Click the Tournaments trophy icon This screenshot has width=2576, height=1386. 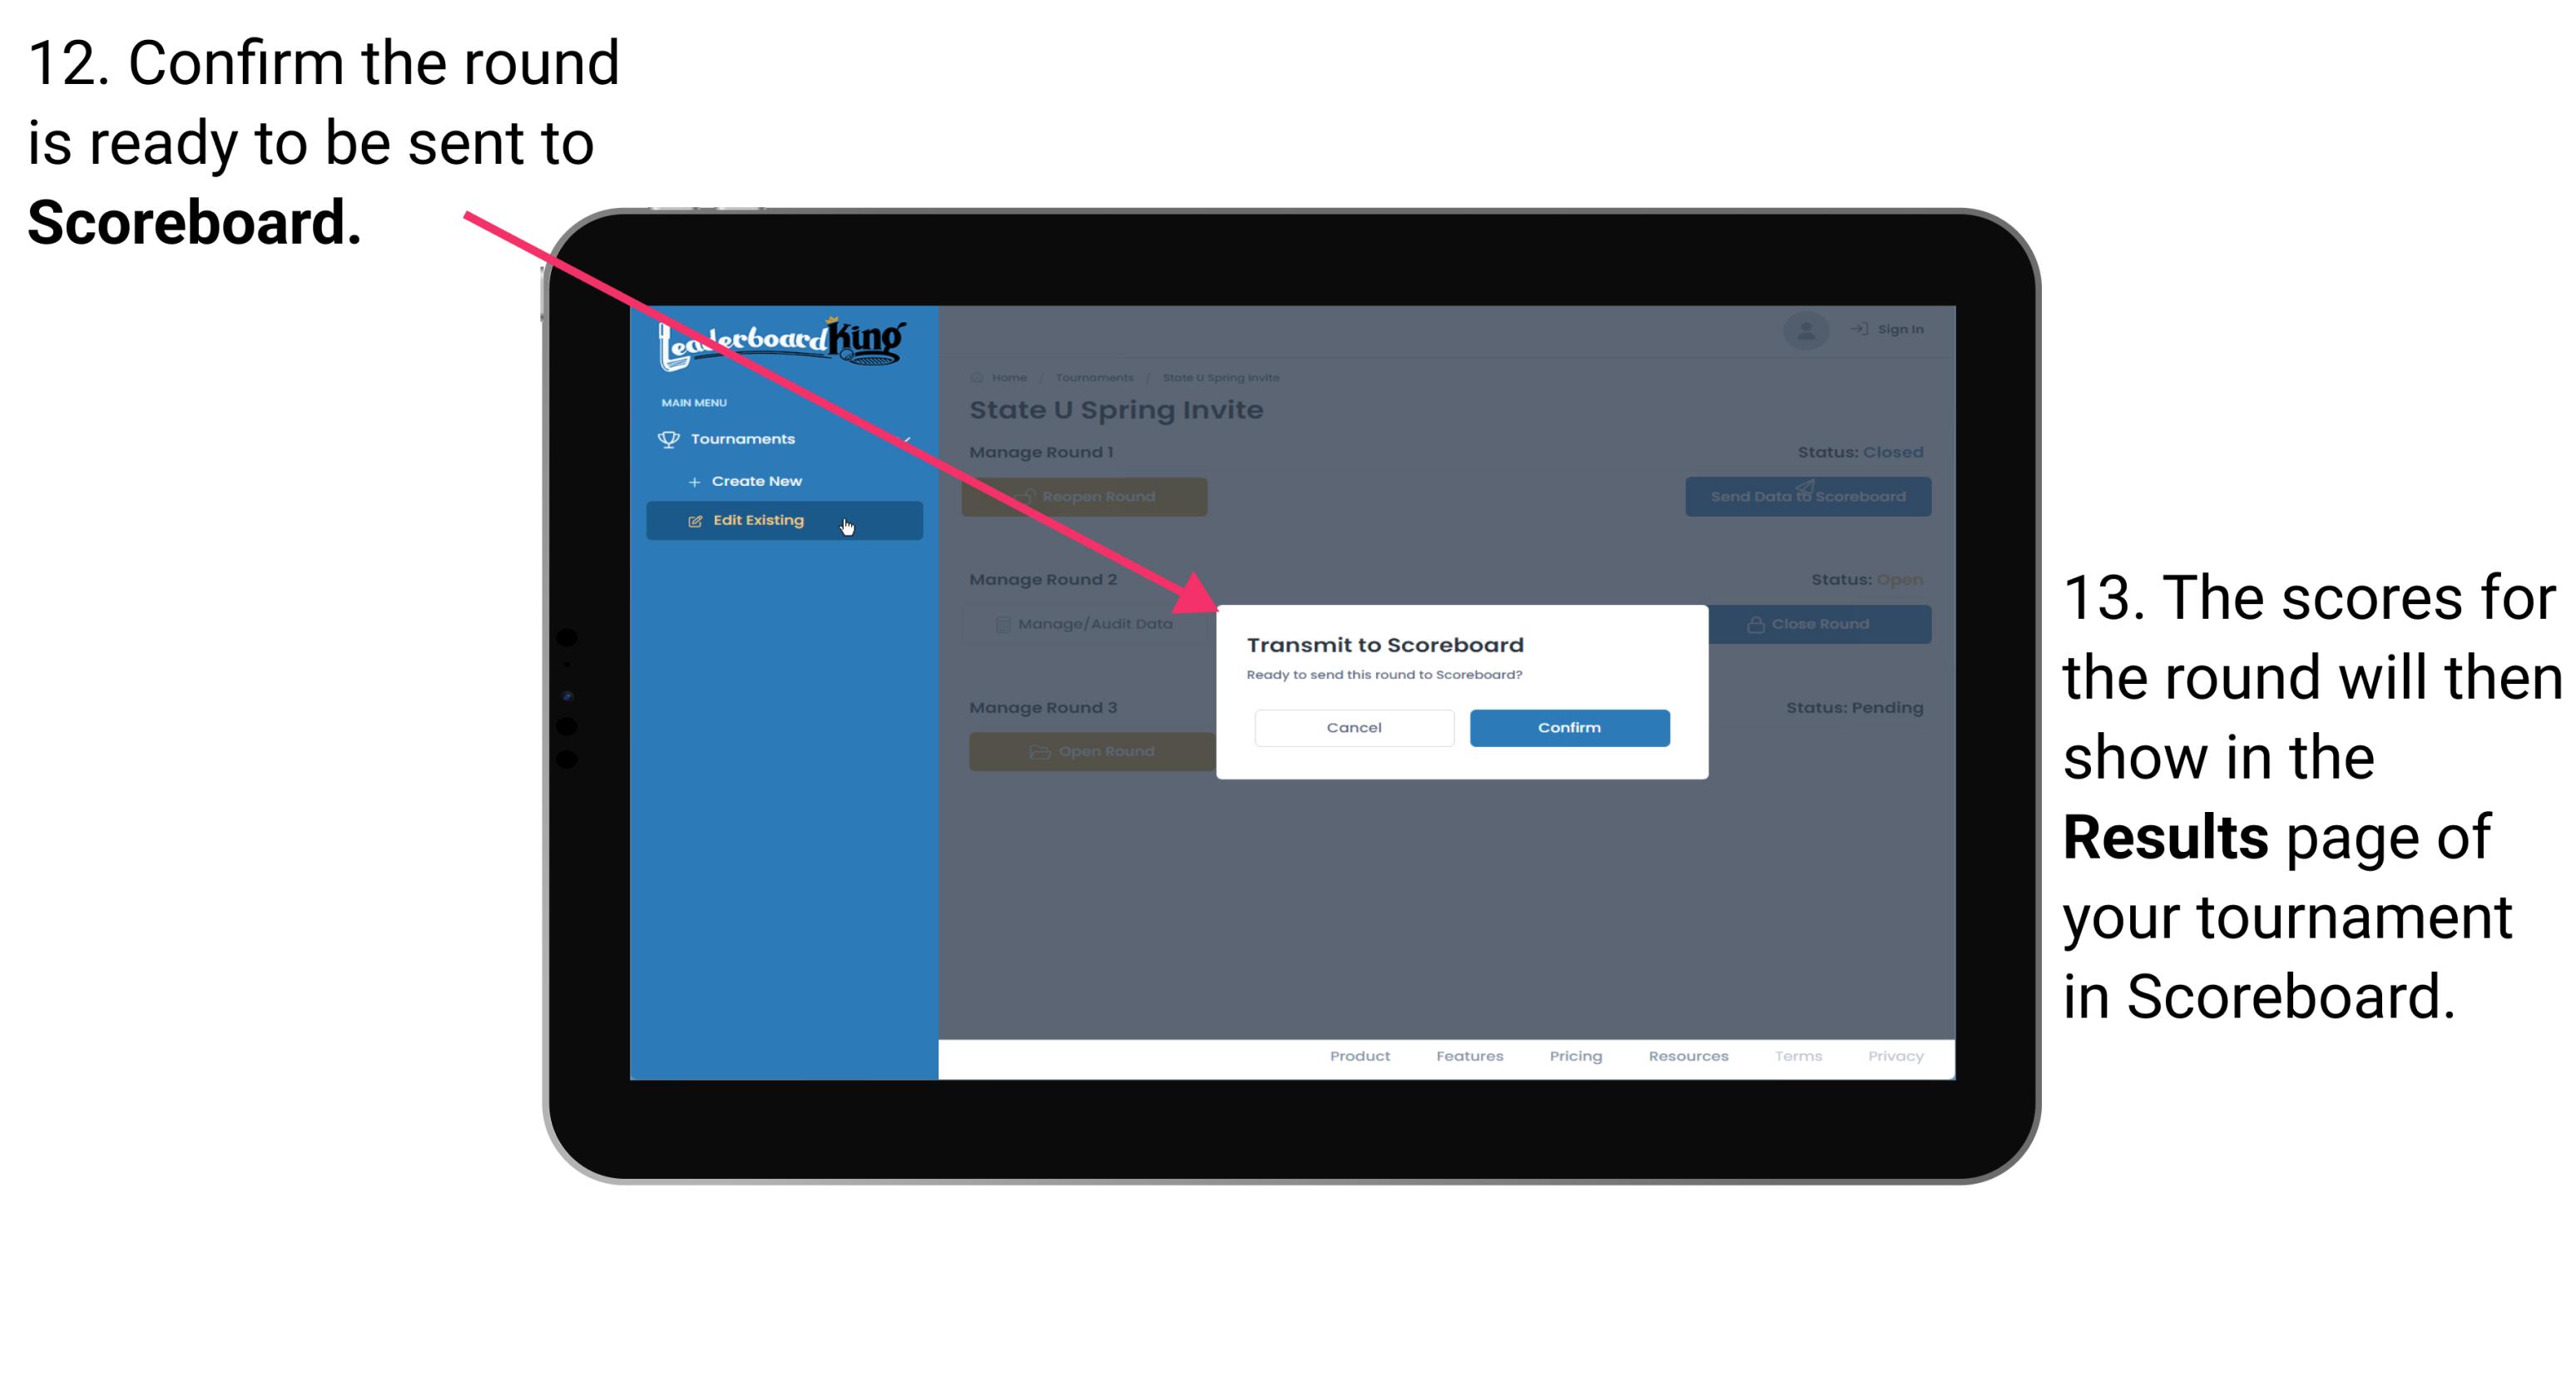coord(669,438)
